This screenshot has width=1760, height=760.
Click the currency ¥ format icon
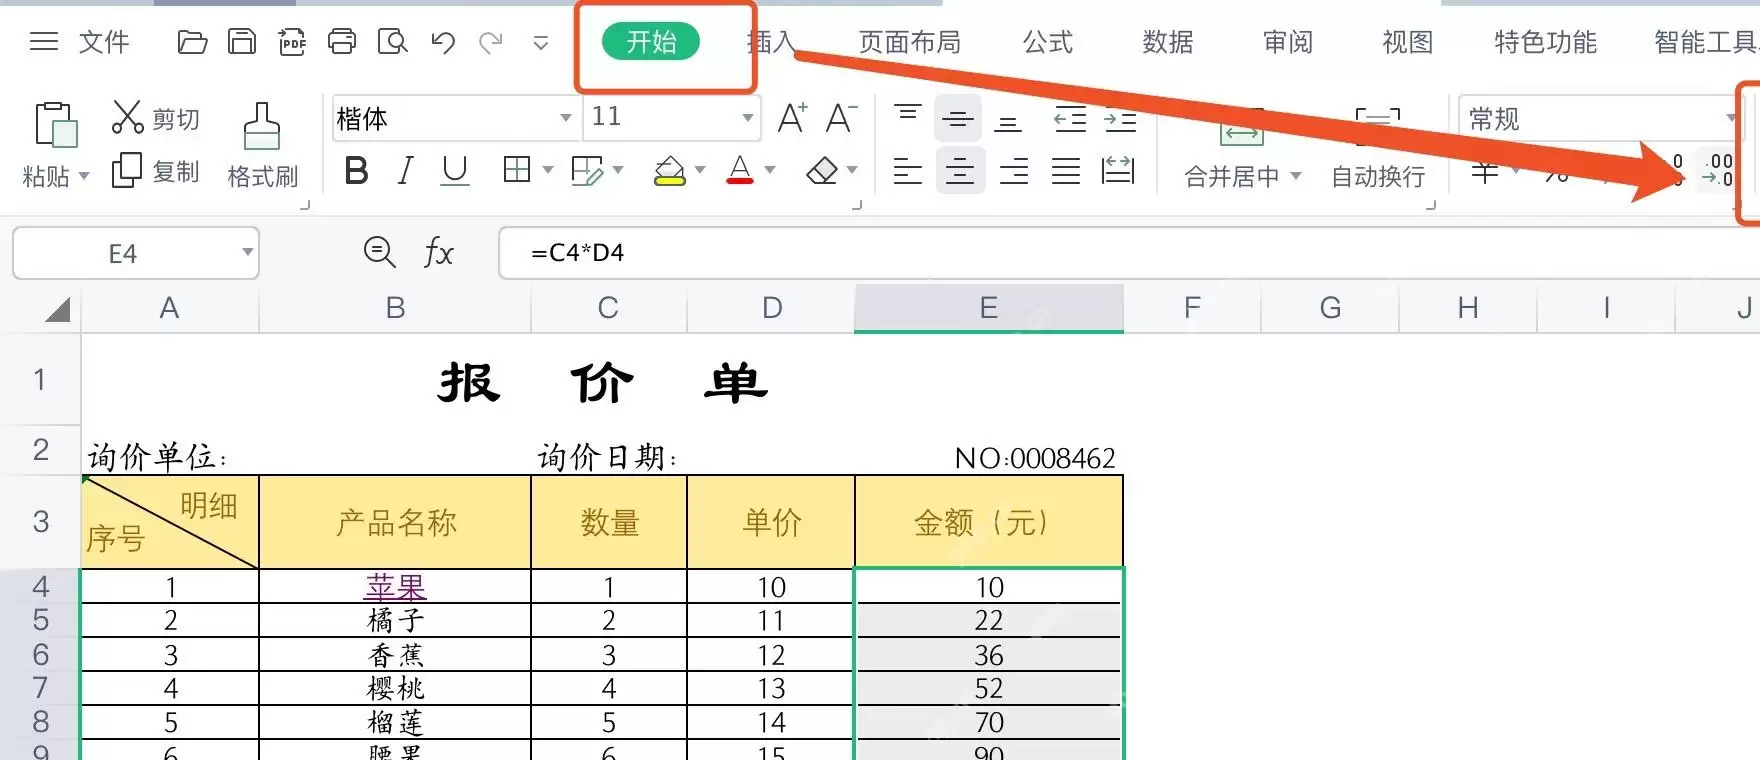[1485, 172]
